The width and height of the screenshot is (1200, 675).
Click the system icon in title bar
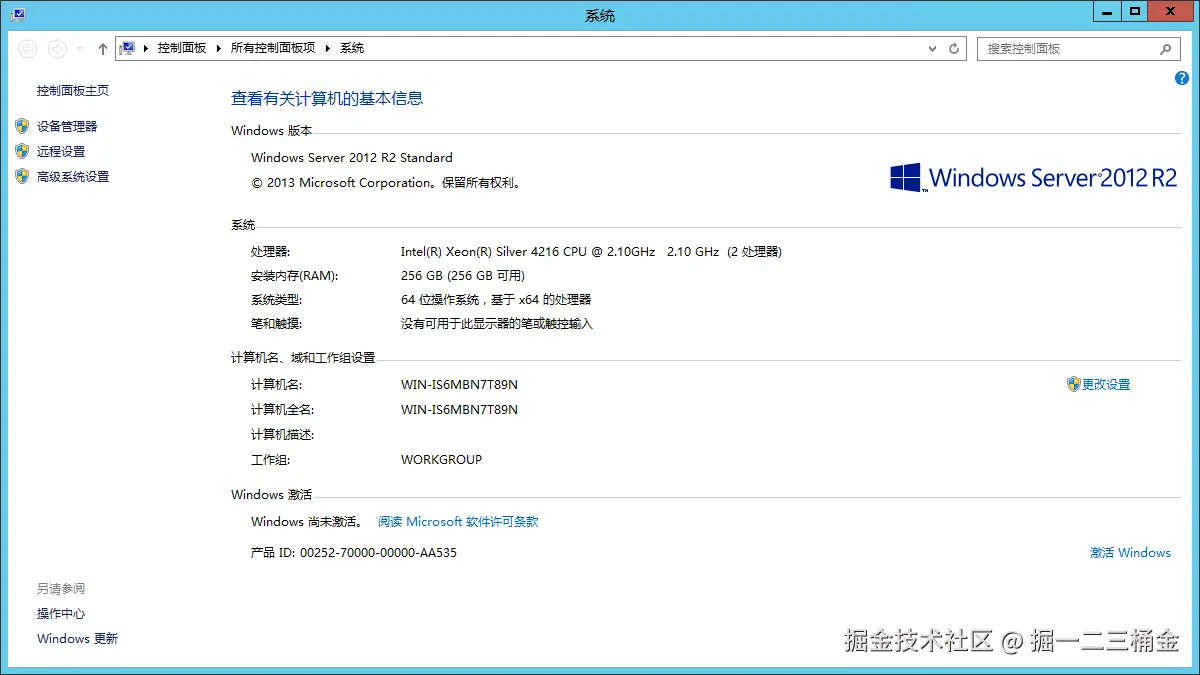pos(19,13)
